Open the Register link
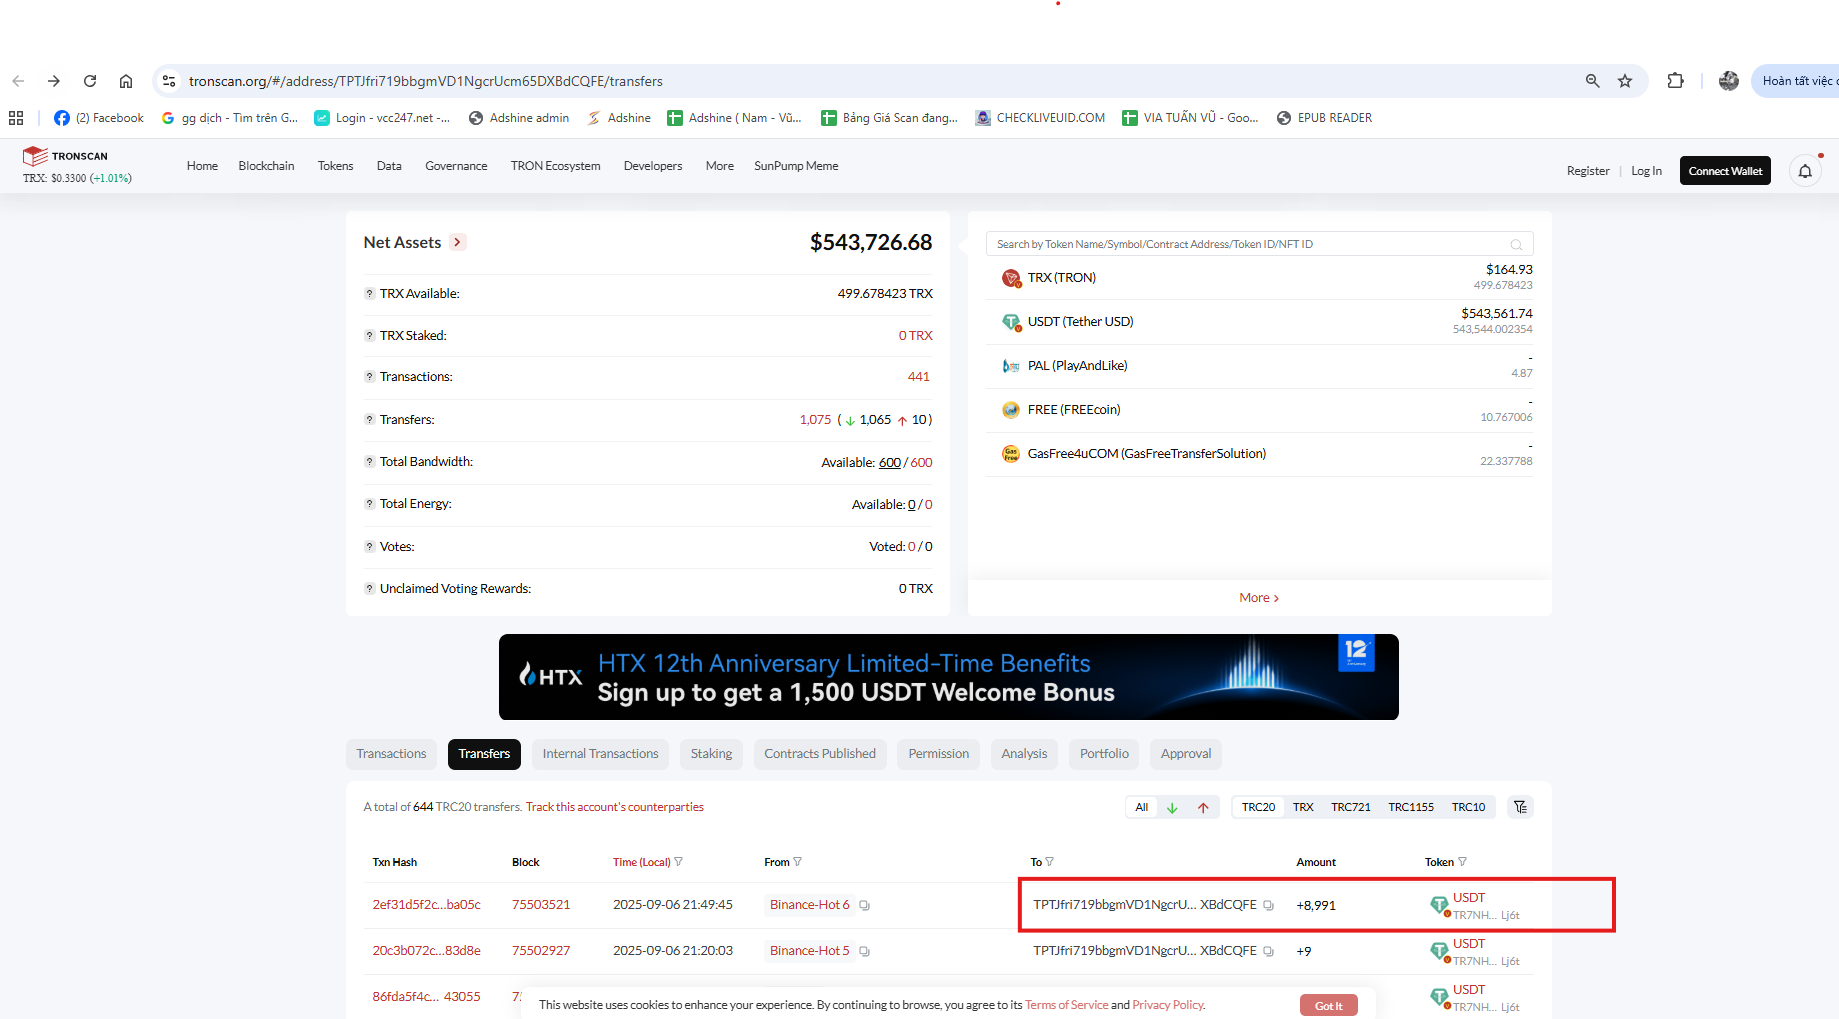This screenshot has height=1019, width=1839. click(x=1588, y=171)
